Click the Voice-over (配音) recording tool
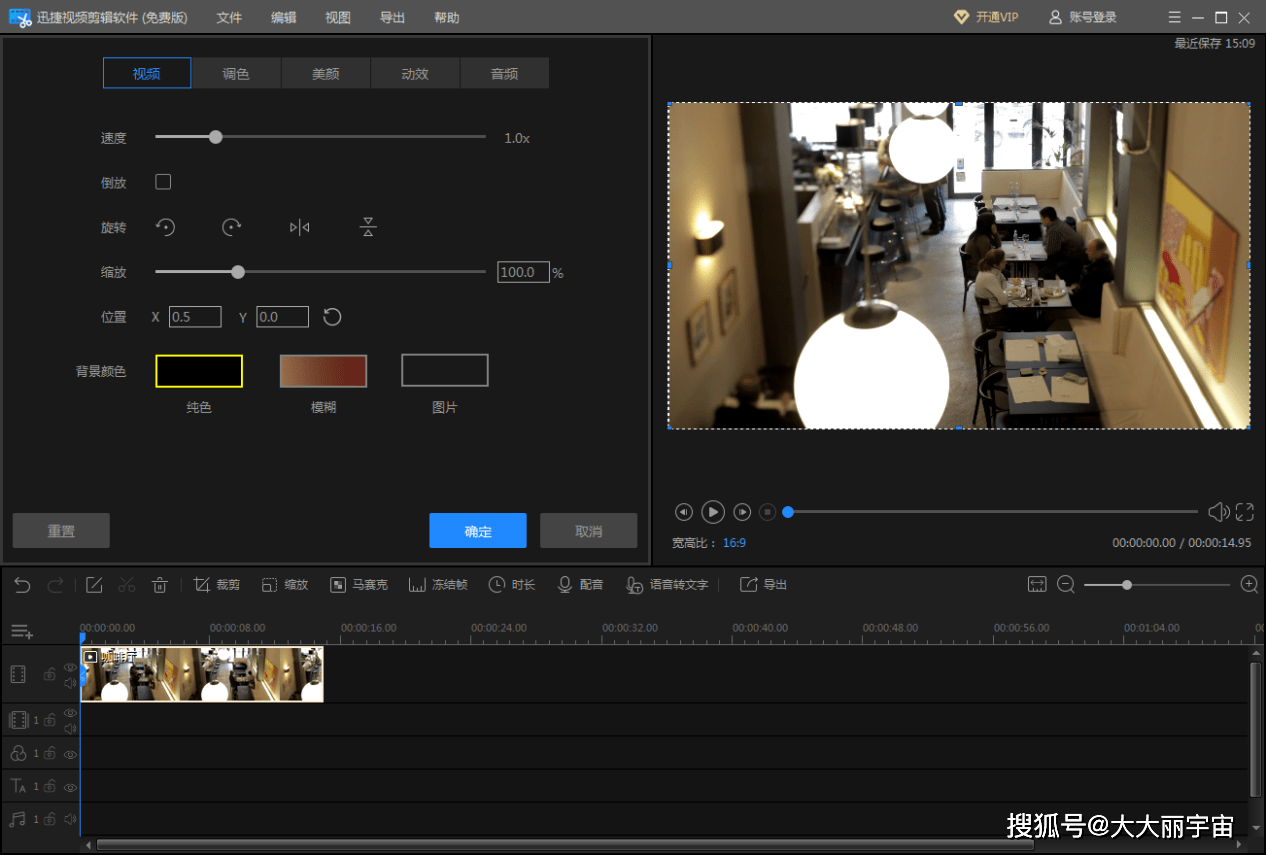 pos(580,584)
